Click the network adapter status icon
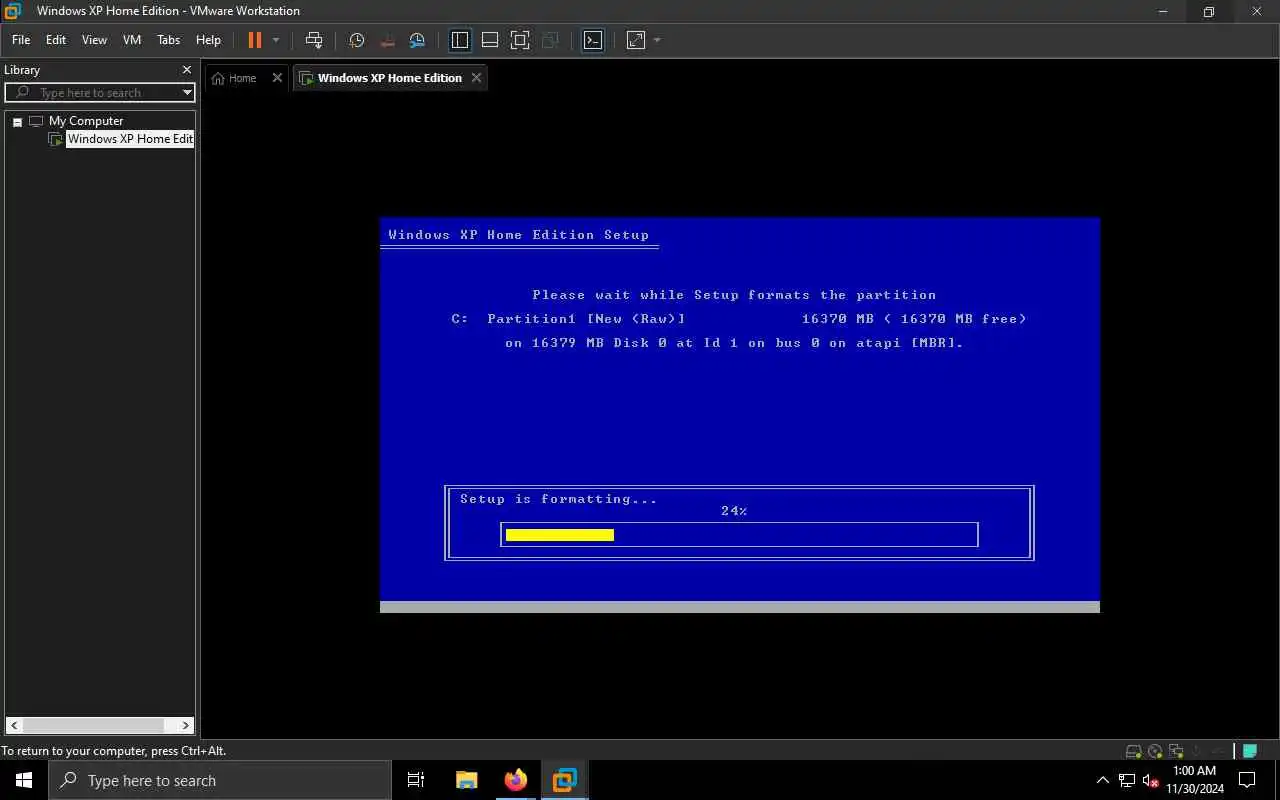Screen dimensions: 1280x800 [x=1176, y=751]
